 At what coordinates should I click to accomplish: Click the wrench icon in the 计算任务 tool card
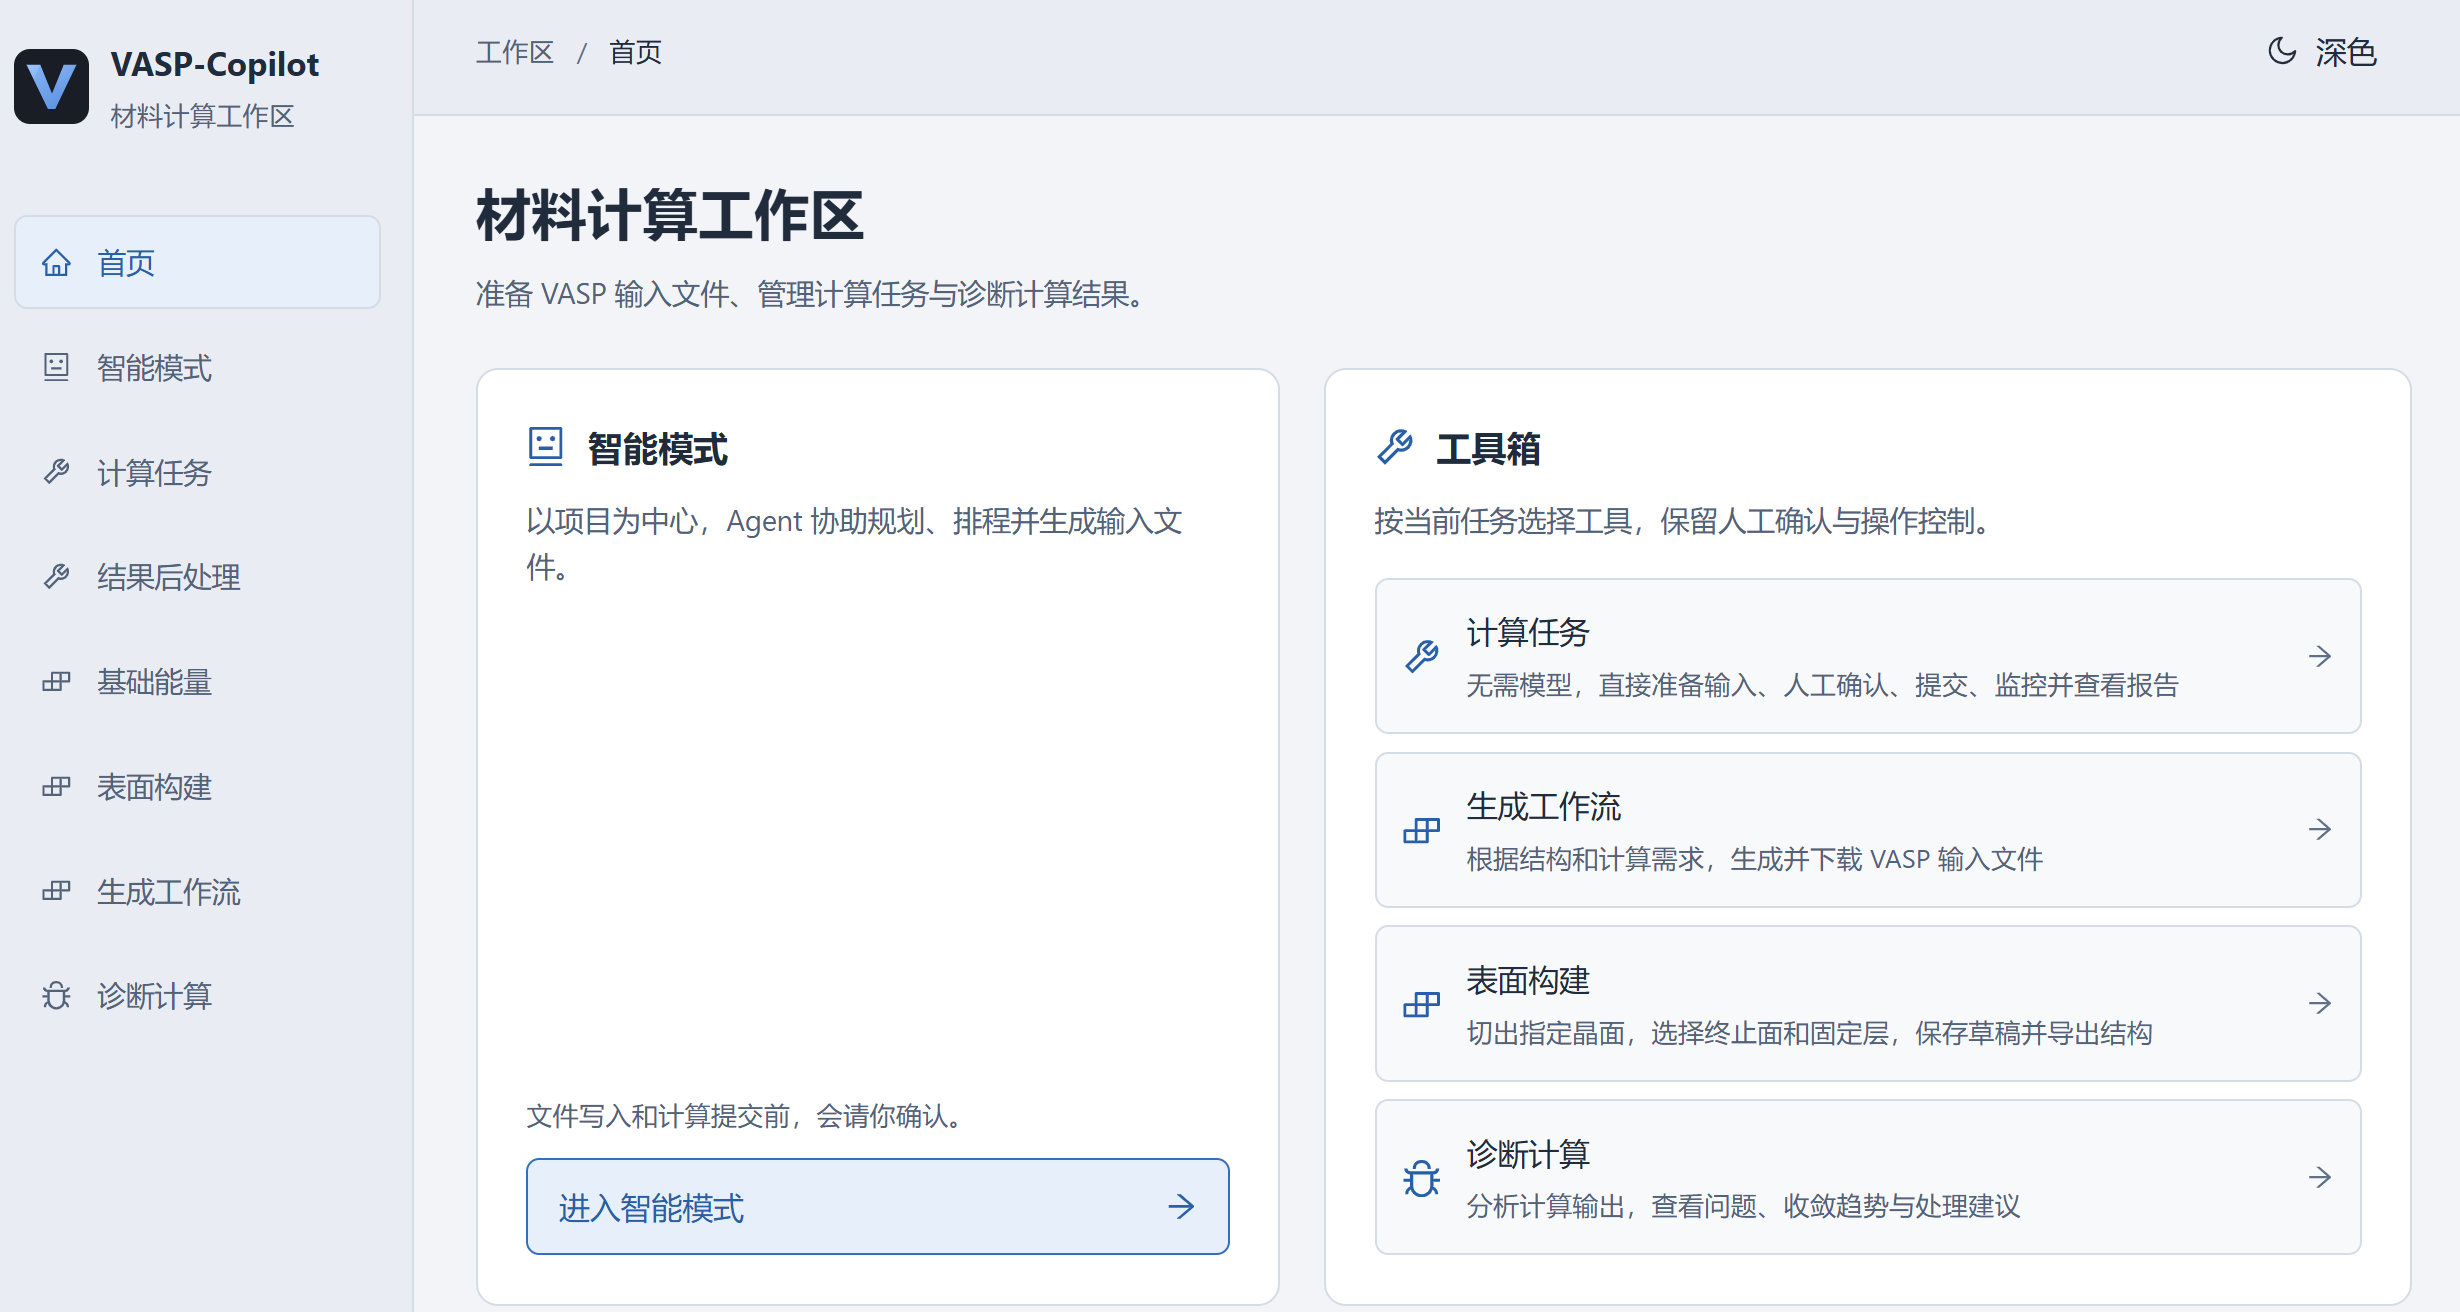(x=1421, y=656)
